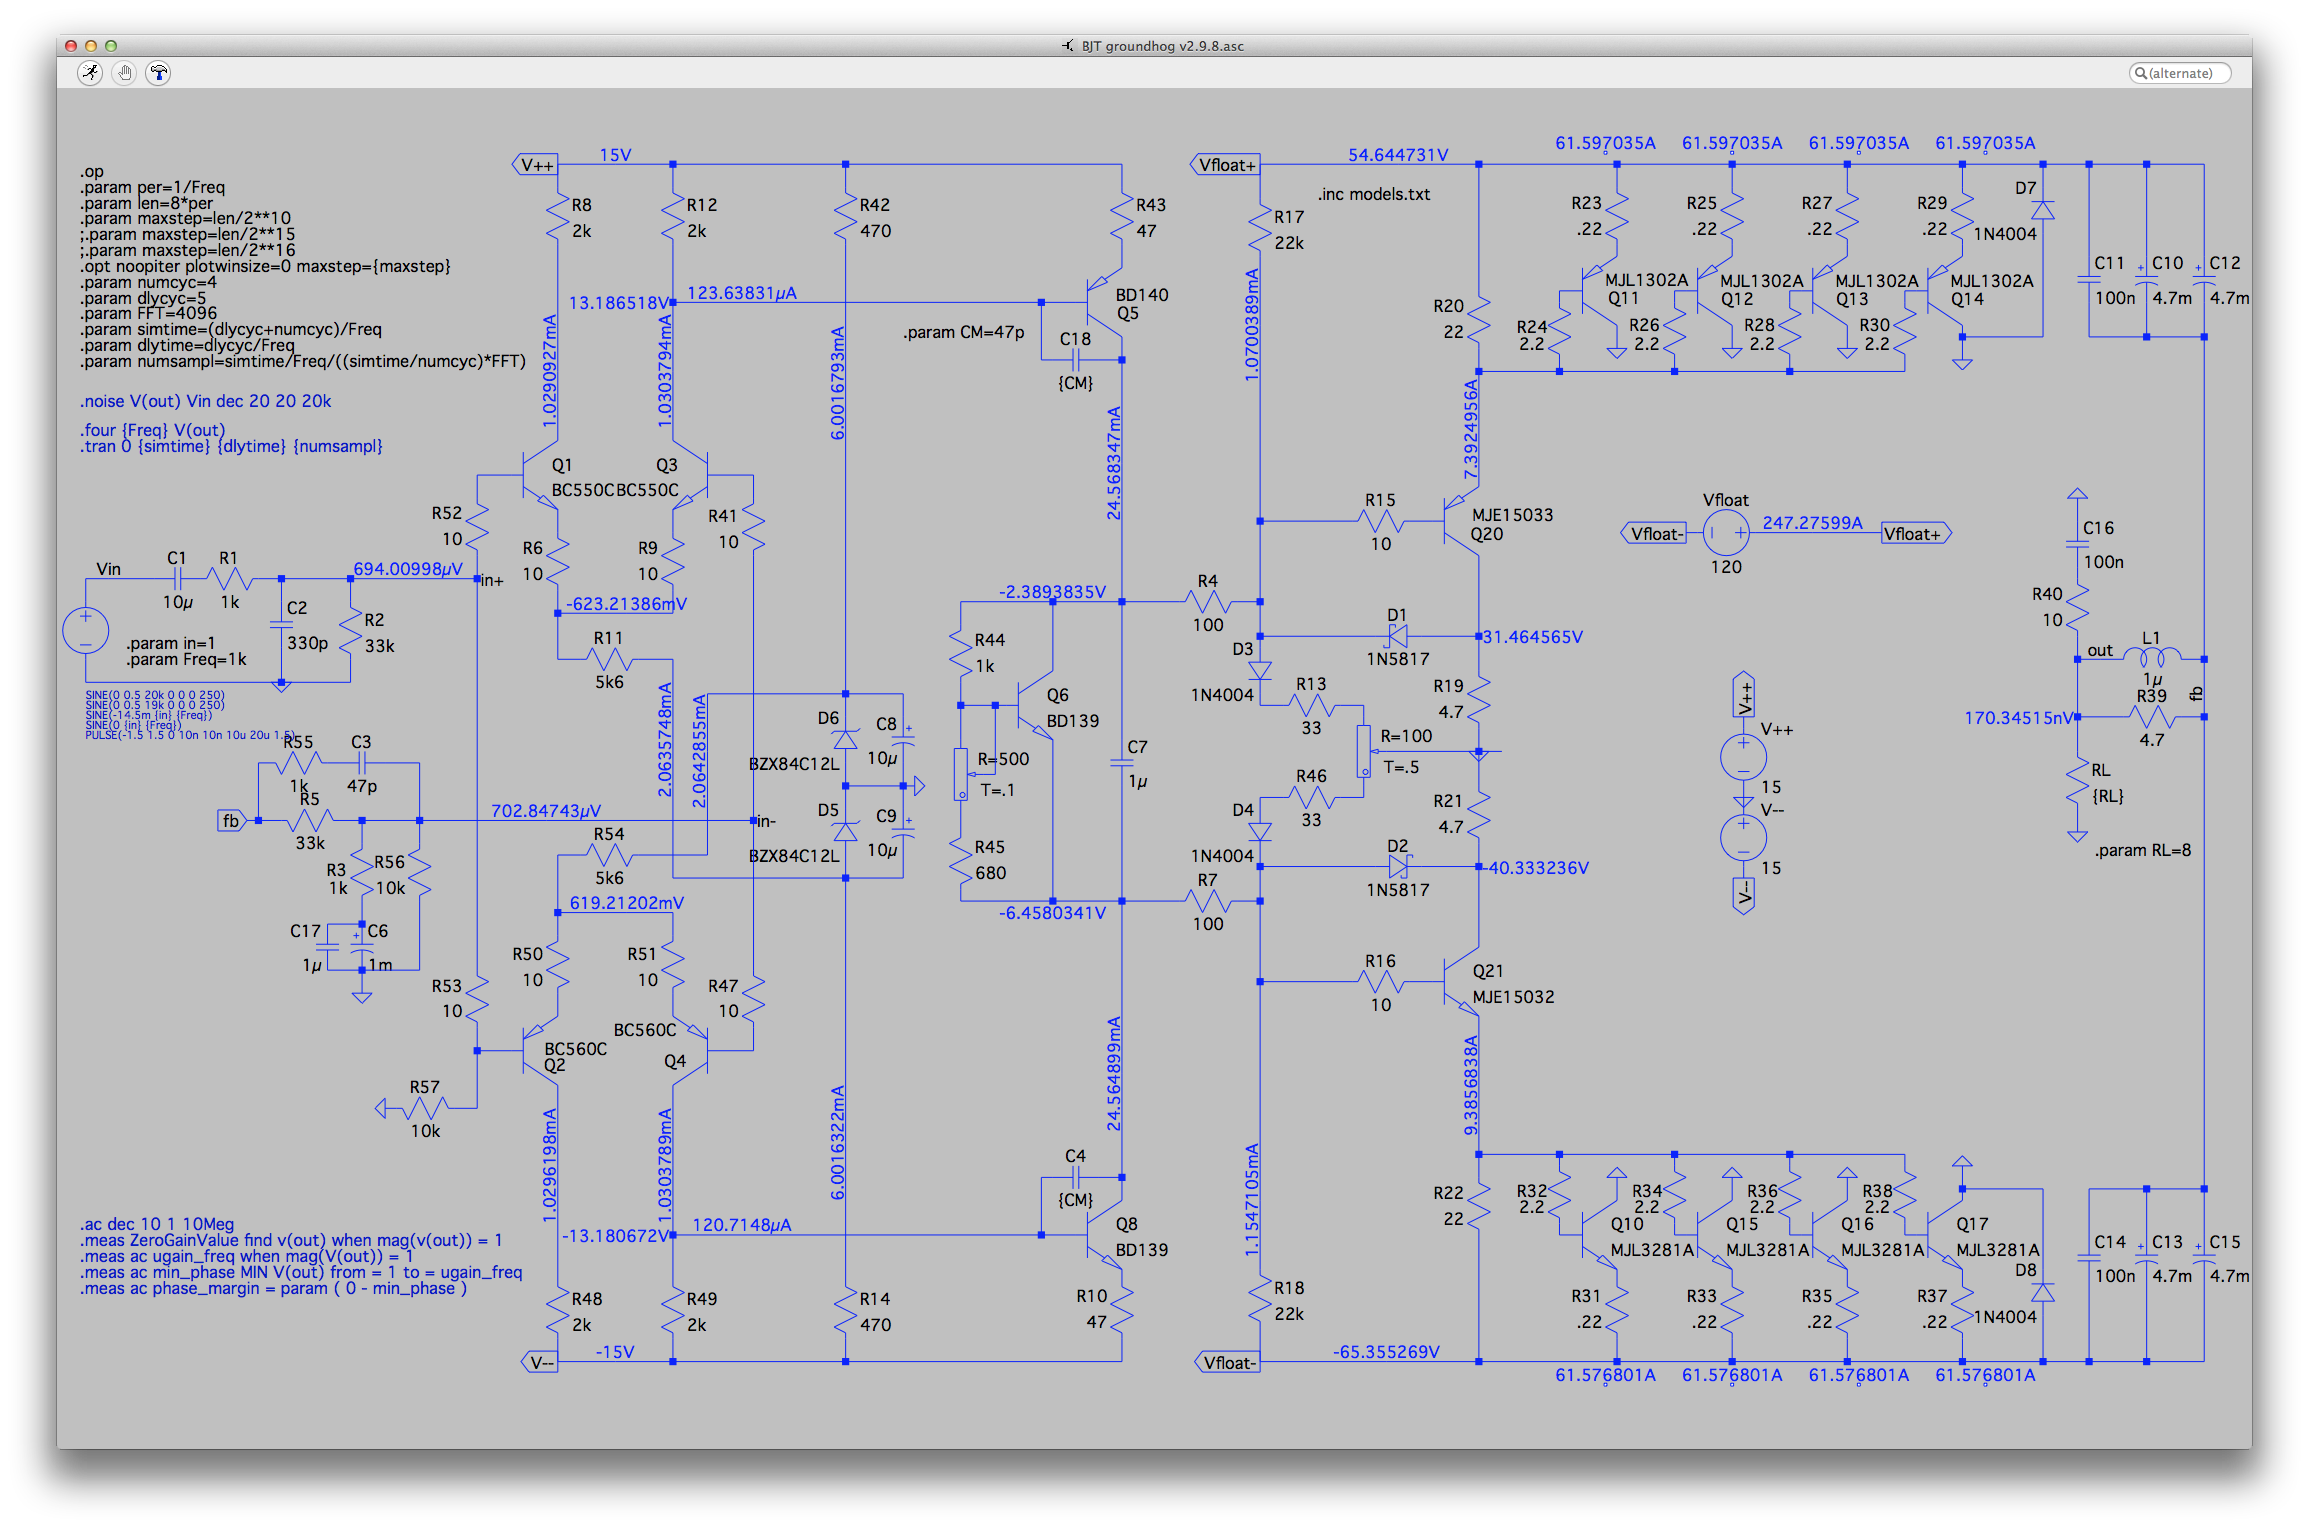Click the 619.21202mV node label
The height and width of the screenshot is (1528, 2309).
[627, 903]
